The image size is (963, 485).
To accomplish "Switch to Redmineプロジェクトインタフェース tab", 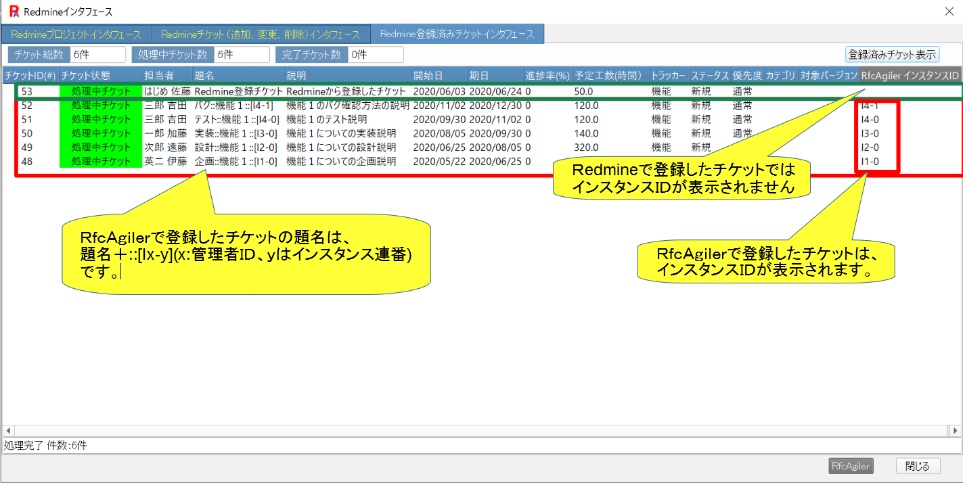I will click(x=76, y=34).
